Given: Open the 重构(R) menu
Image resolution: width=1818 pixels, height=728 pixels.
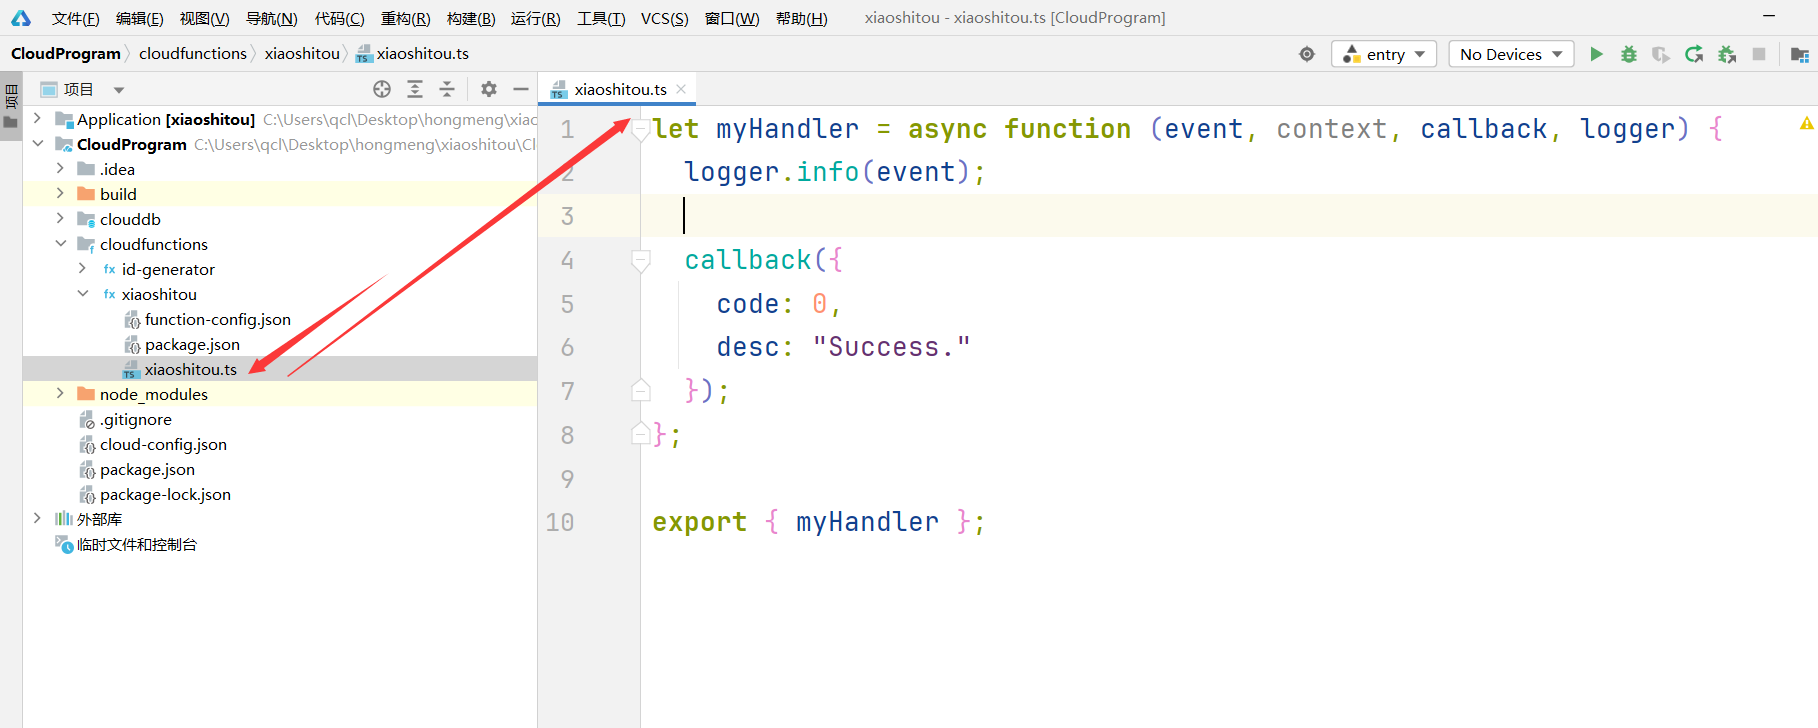Looking at the screenshot, I should point(405,18).
